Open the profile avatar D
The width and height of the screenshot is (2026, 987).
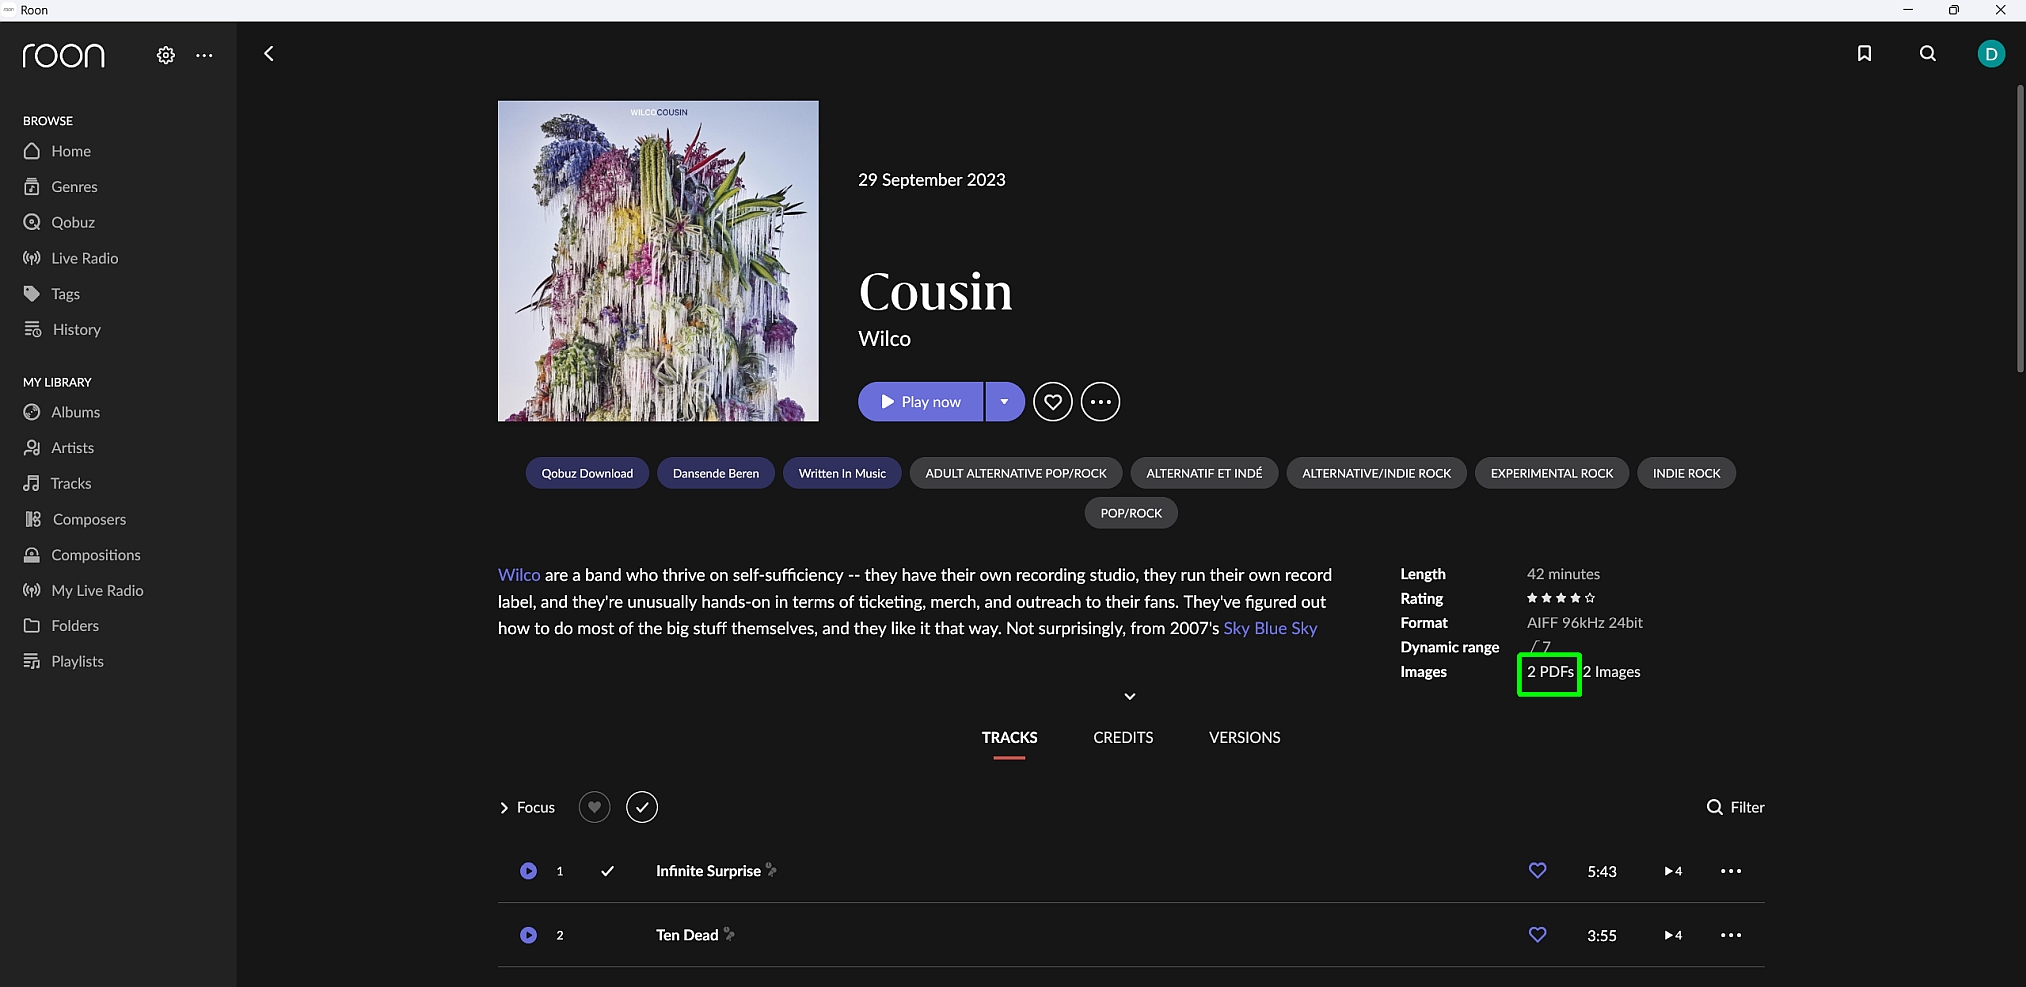click(x=1991, y=54)
